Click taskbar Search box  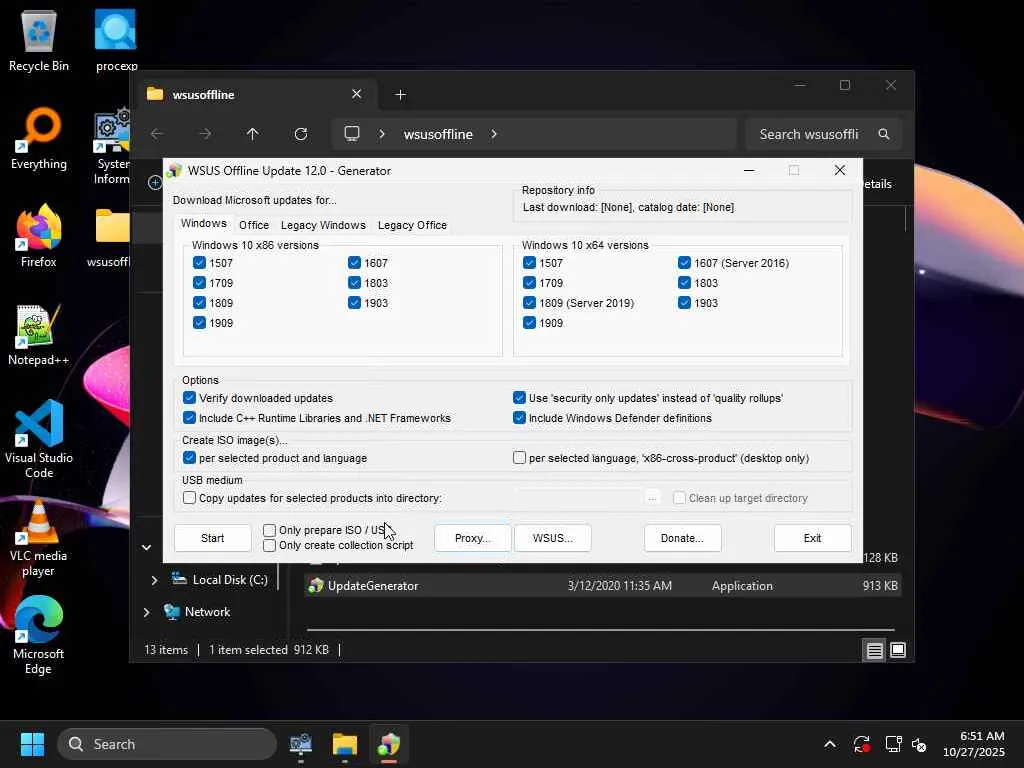(167, 744)
